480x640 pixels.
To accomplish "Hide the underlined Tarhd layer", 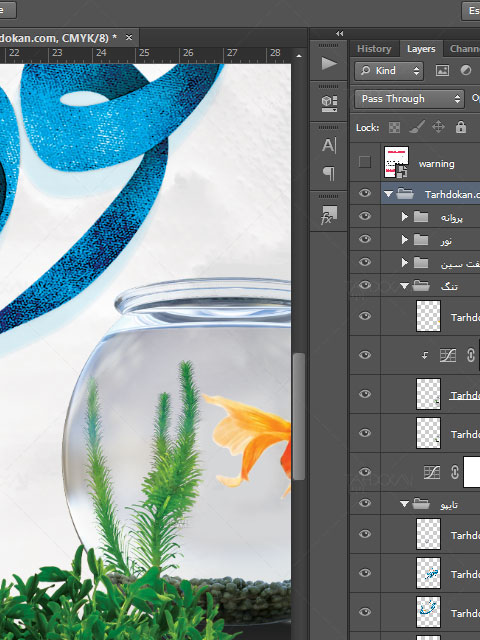I will click(x=365, y=394).
